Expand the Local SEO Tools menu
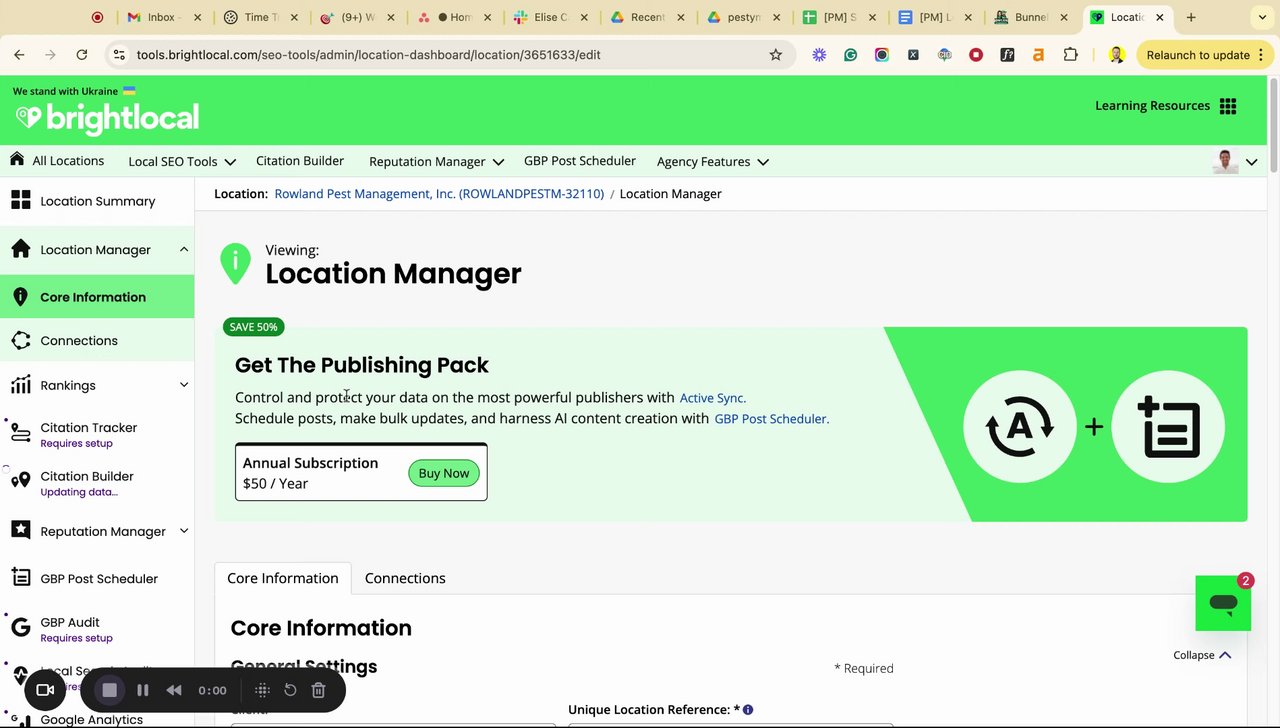Screen dimensions: 1280x728 pos(182,161)
